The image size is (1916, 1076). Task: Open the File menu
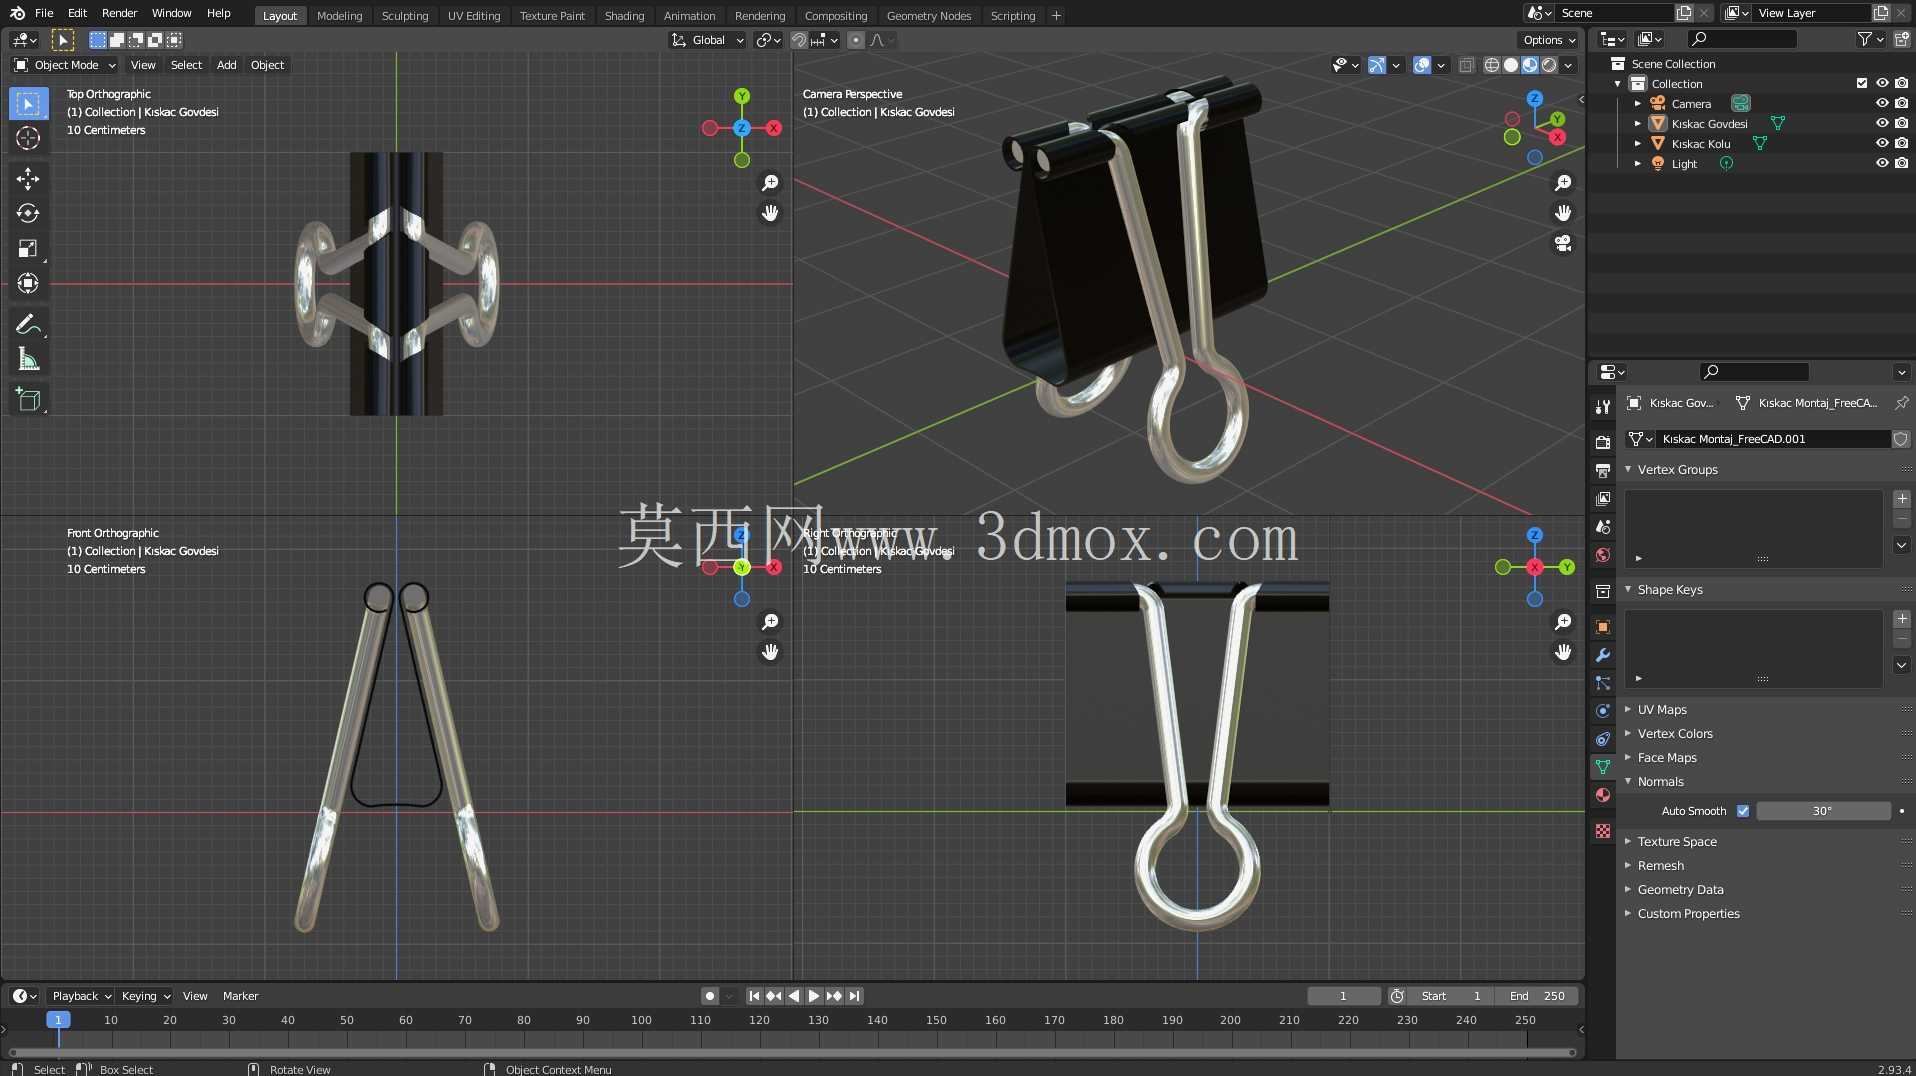click(x=44, y=13)
